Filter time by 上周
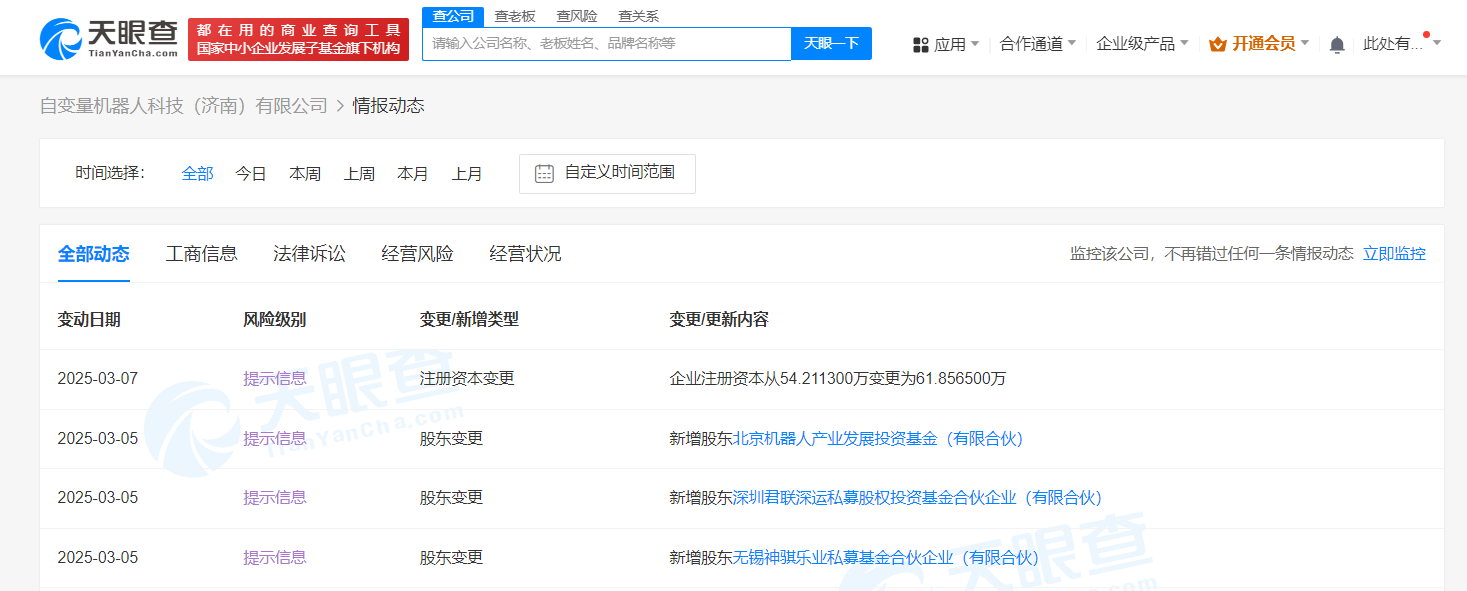The image size is (1467, 591). (359, 174)
